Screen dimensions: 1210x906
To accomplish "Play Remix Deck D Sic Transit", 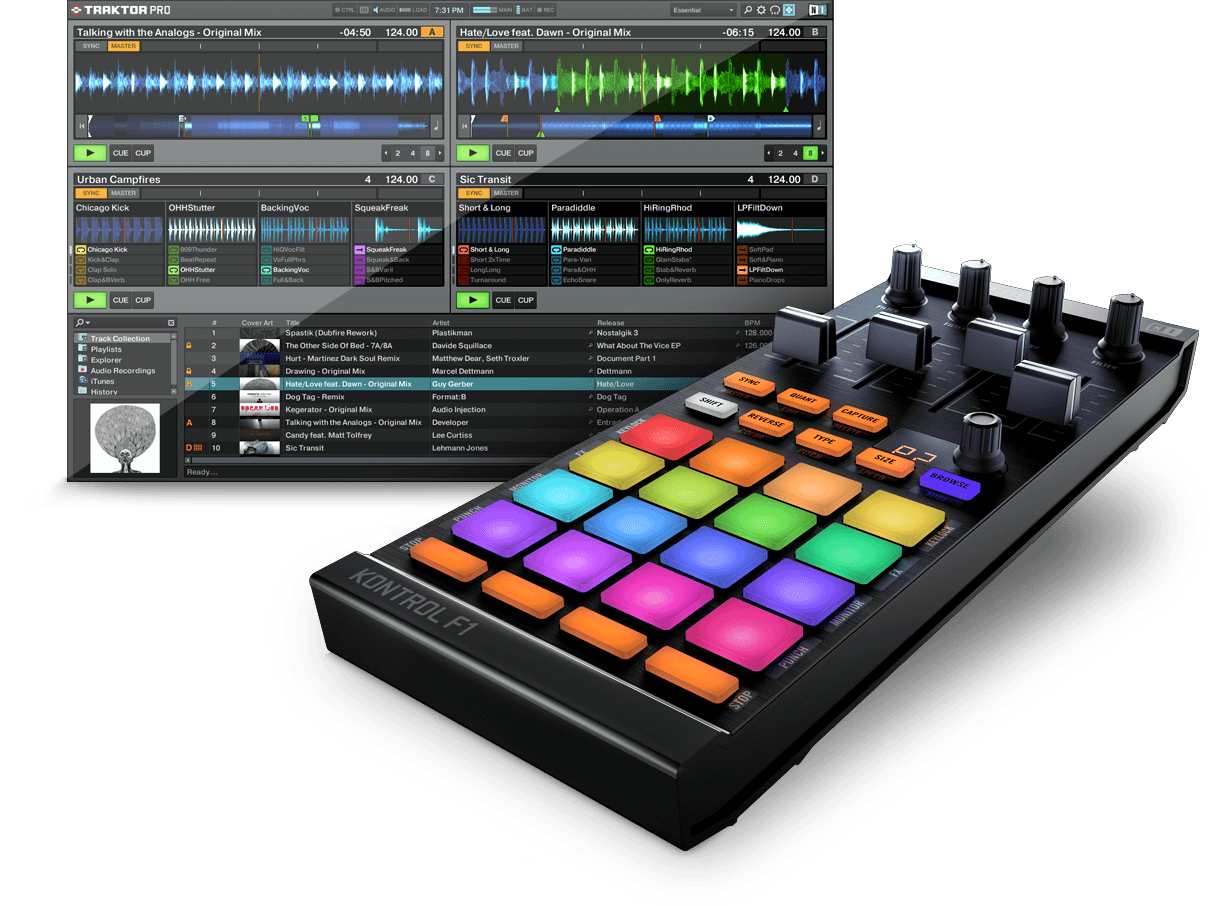I will 473,300.
